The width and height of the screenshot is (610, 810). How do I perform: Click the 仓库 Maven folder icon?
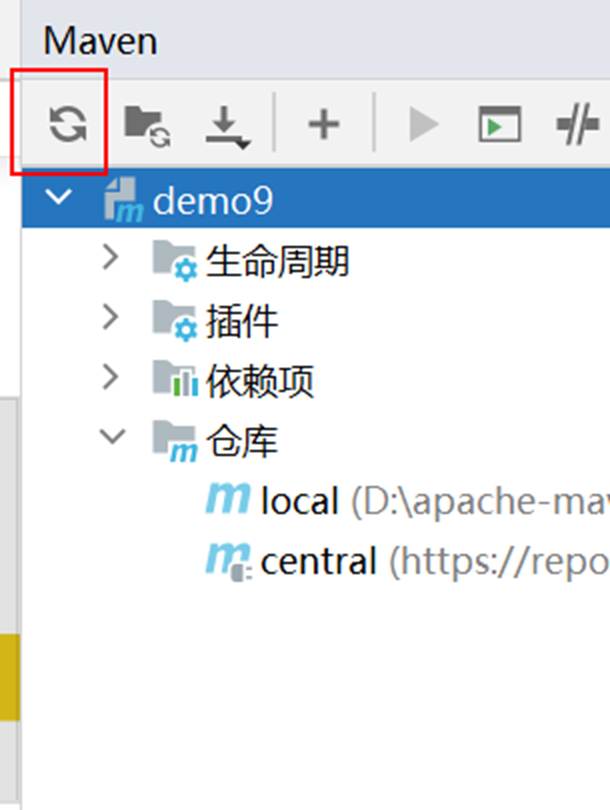pos(175,441)
